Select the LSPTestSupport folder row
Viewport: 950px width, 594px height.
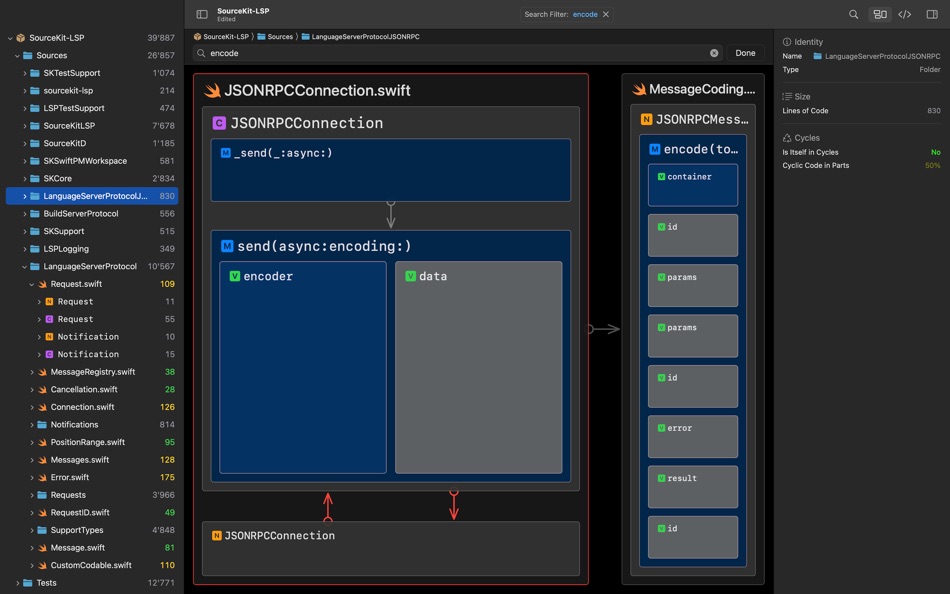pyautogui.click(x=92, y=108)
